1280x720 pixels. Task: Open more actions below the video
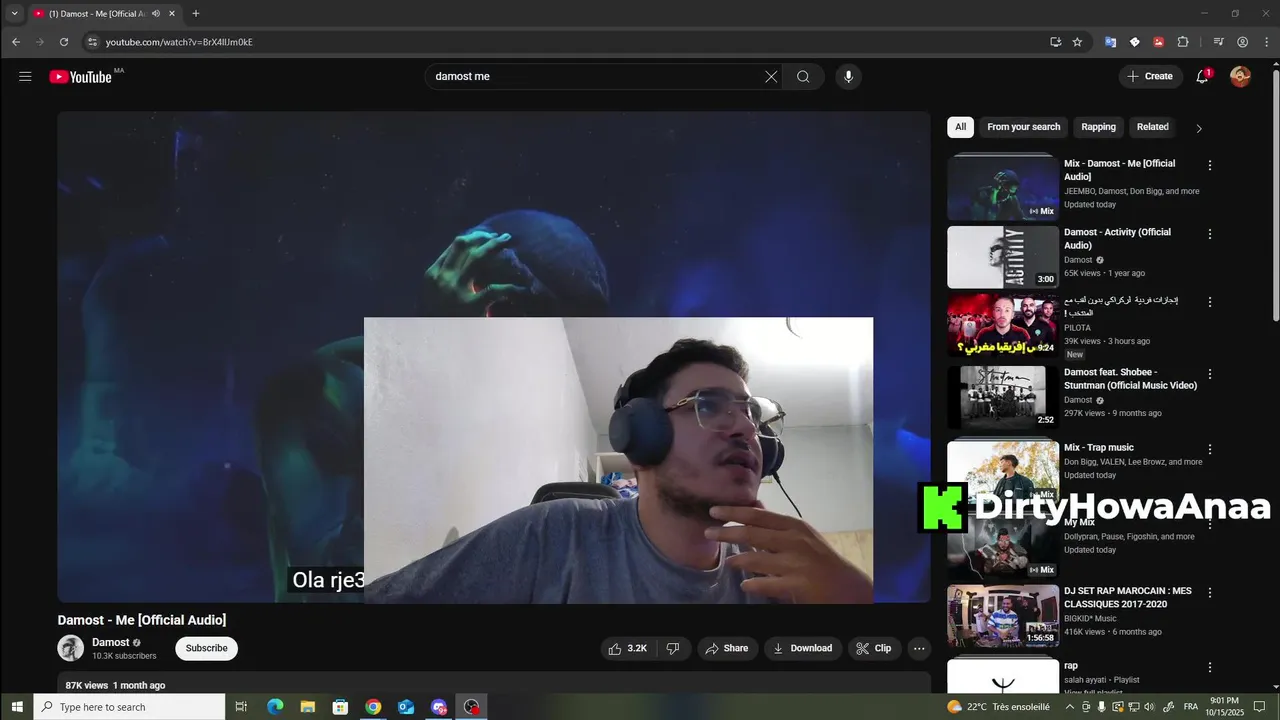tap(919, 648)
